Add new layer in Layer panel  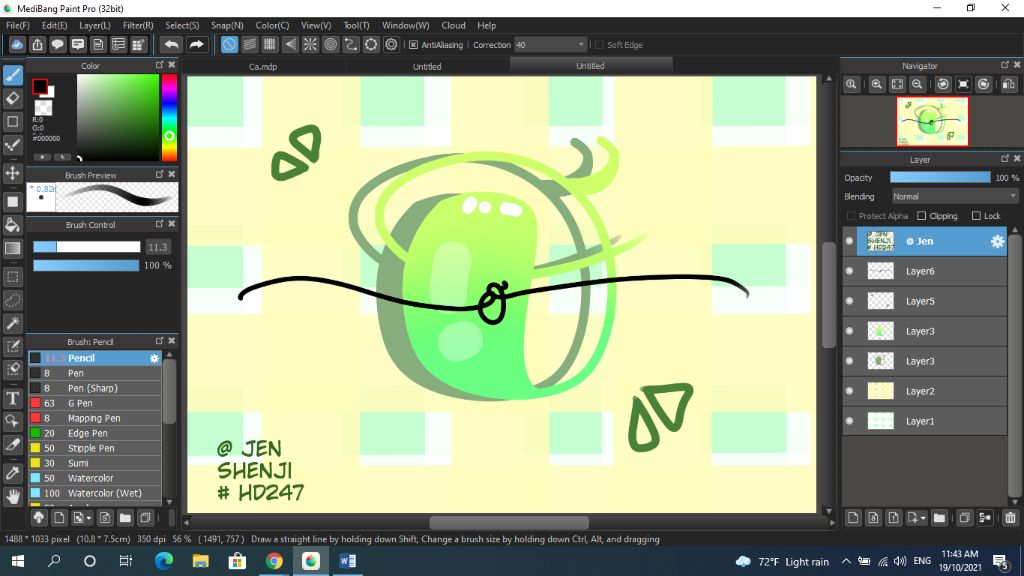(853, 518)
